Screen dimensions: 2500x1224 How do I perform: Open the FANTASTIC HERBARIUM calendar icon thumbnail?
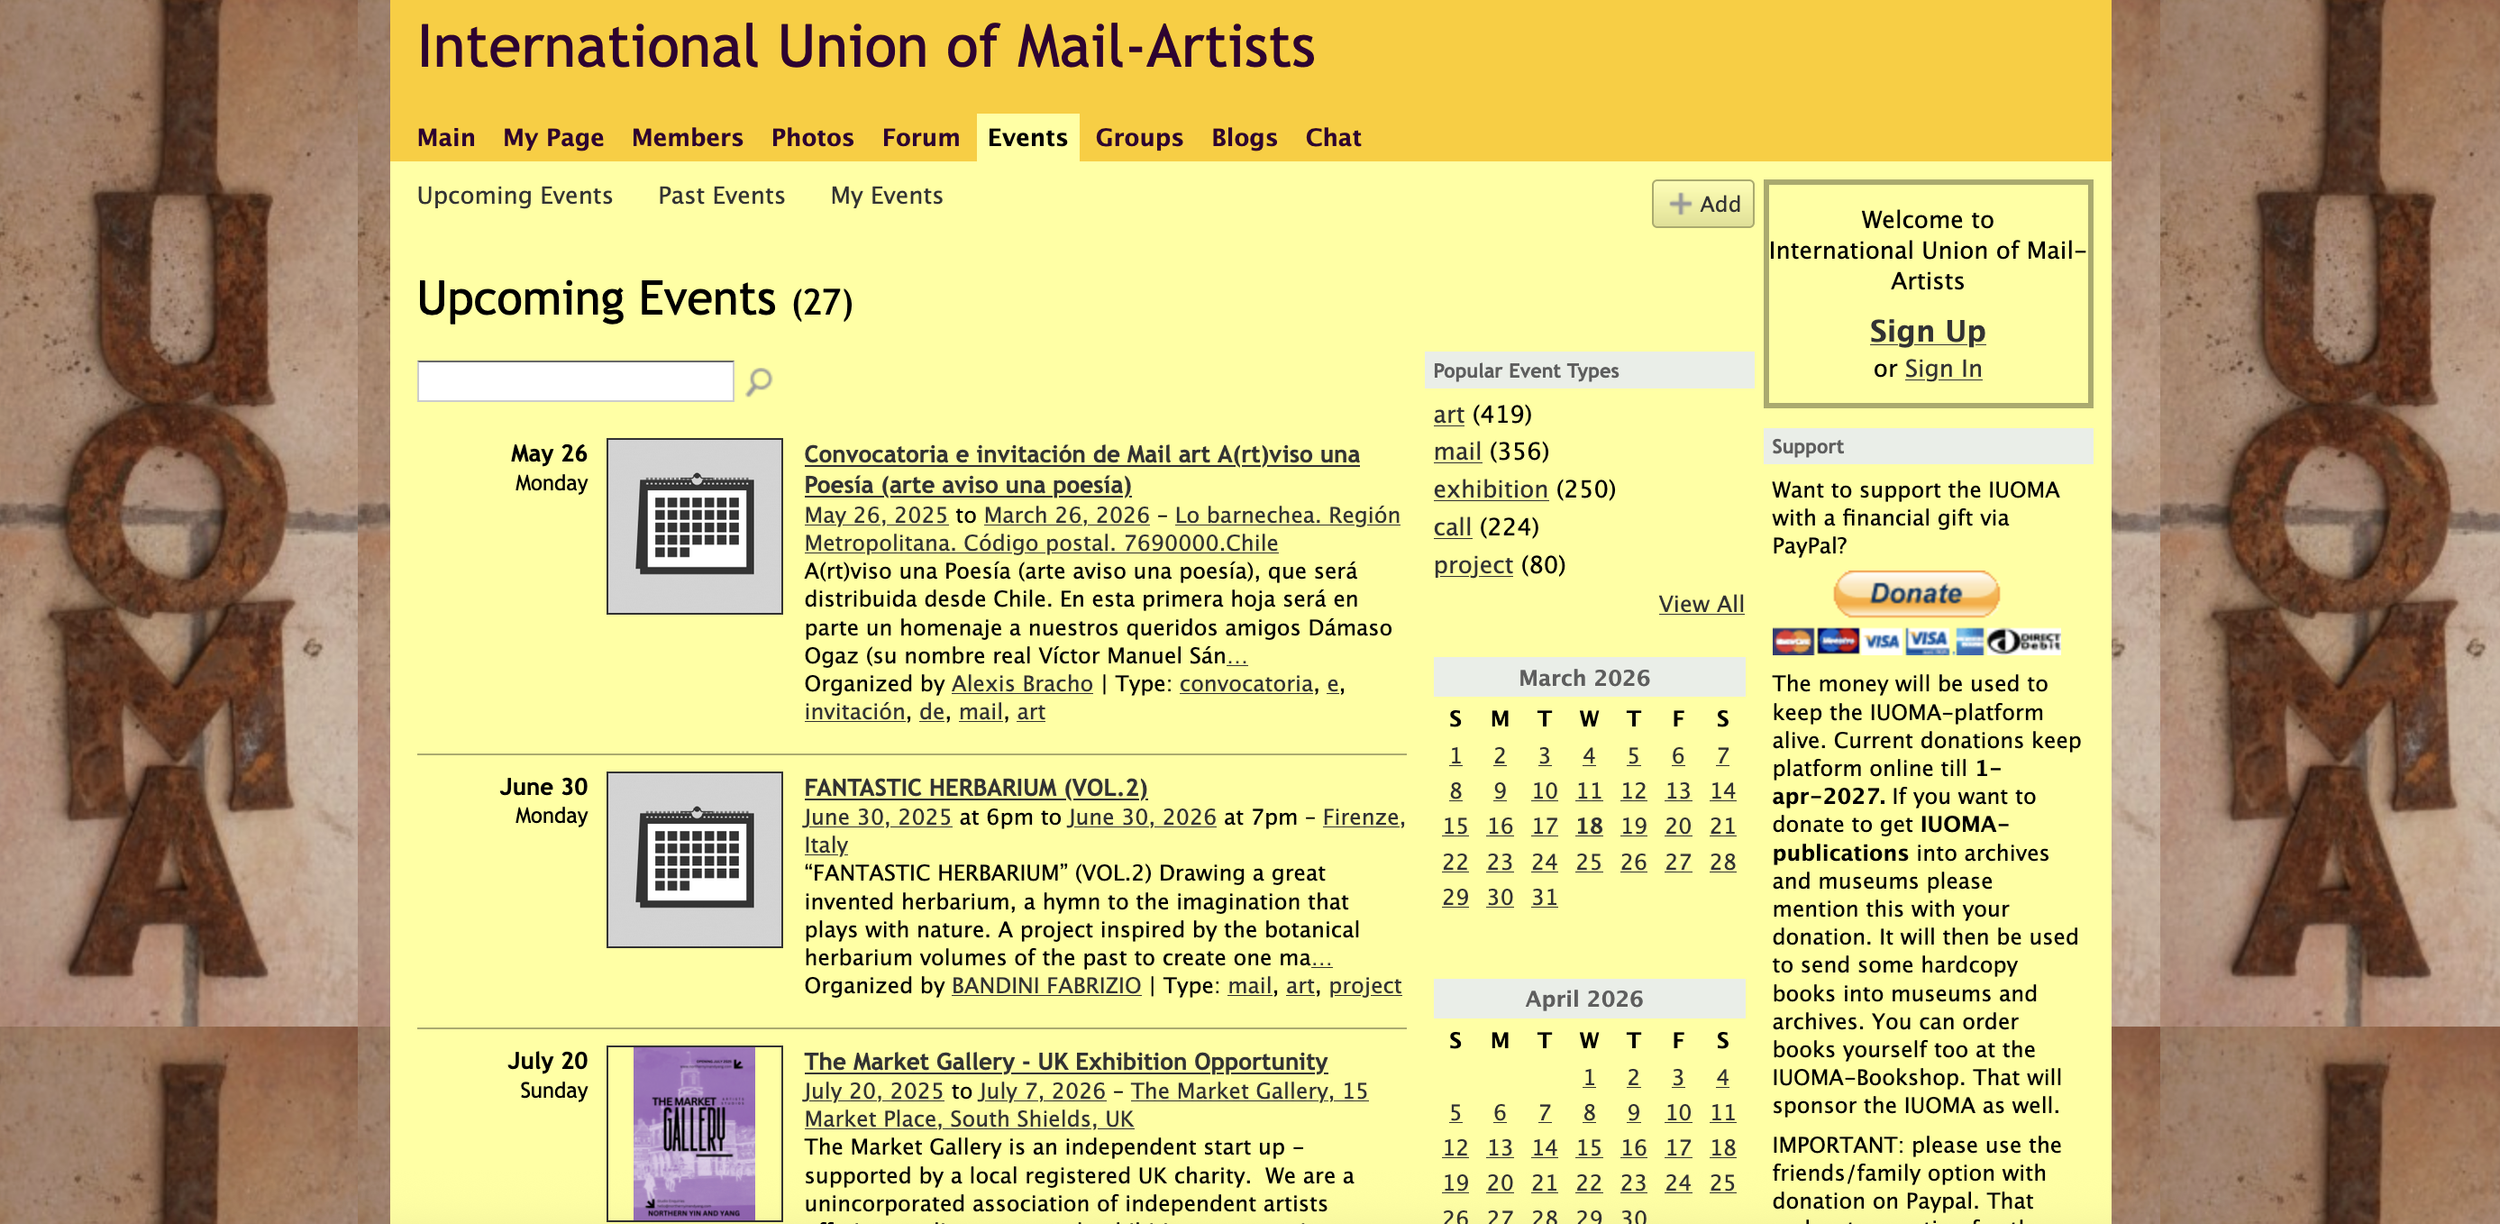694,859
